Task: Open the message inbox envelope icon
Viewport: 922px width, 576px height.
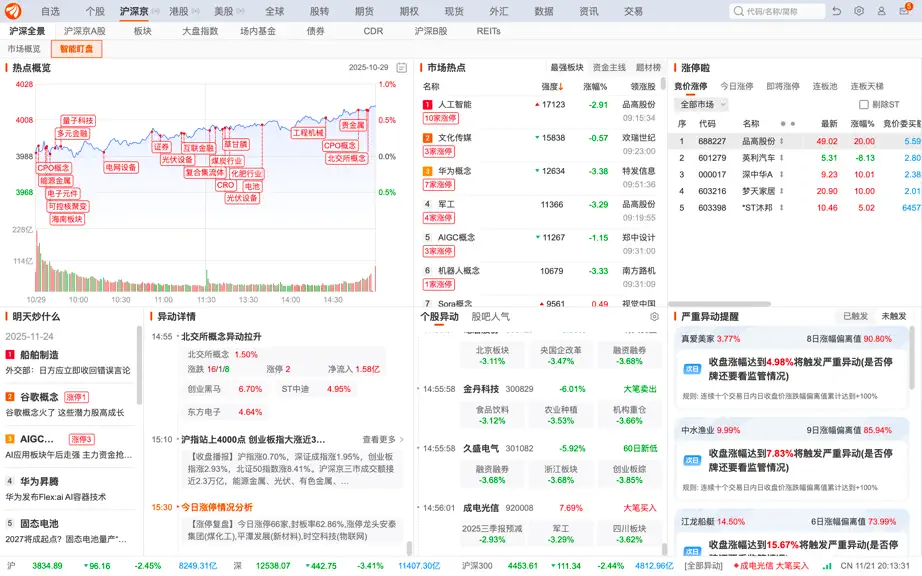Action: click(x=904, y=11)
